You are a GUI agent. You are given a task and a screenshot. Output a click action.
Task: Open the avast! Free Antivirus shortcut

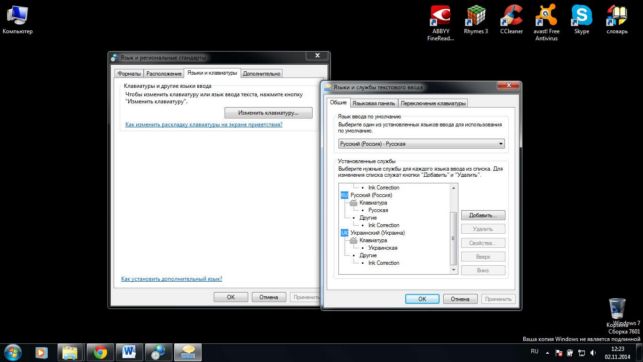click(546, 23)
